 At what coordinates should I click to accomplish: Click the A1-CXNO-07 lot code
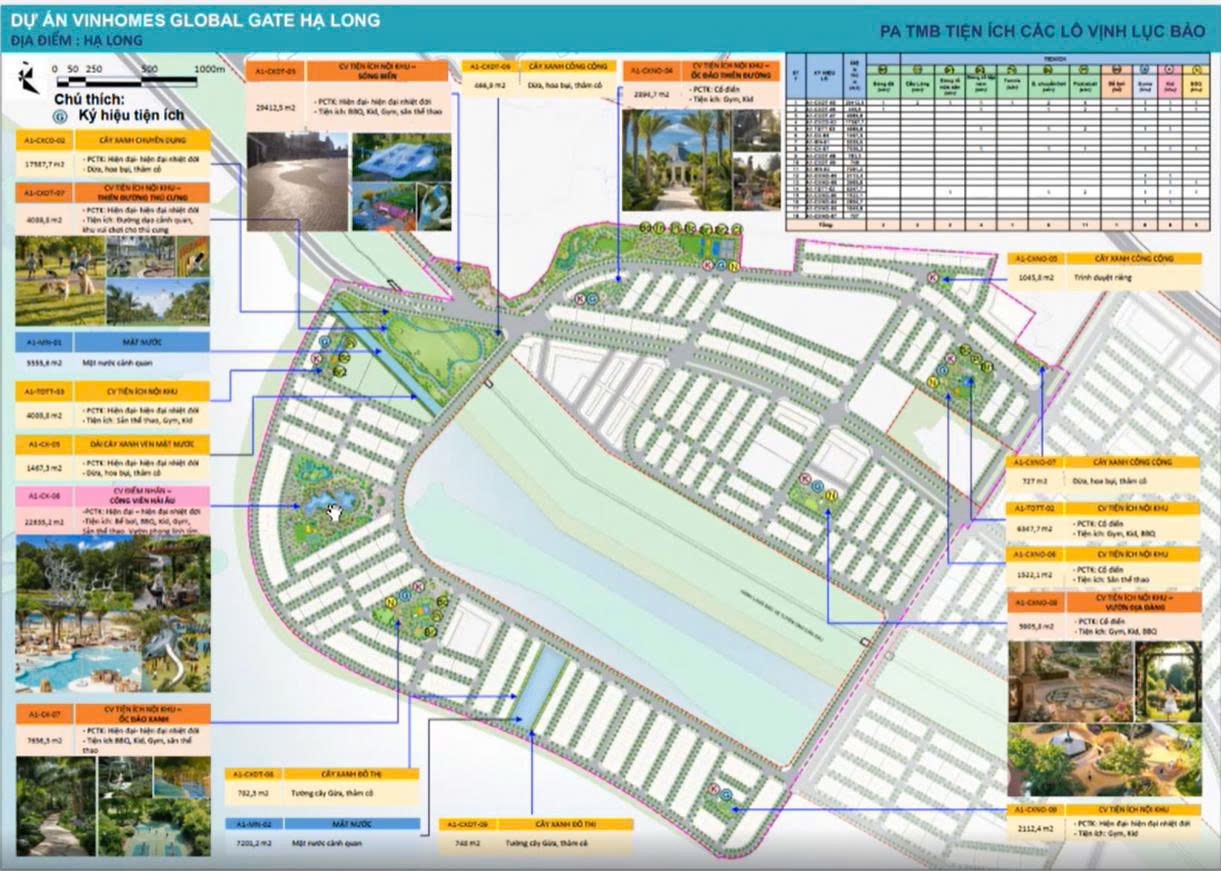[1036, 463]
